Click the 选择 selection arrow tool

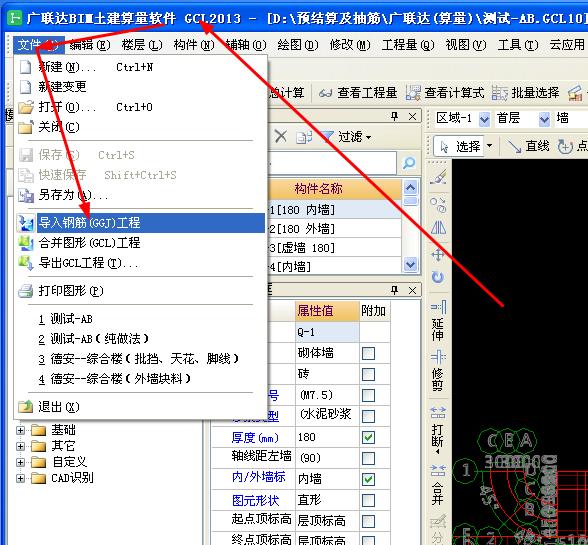(x=459, y=146)
